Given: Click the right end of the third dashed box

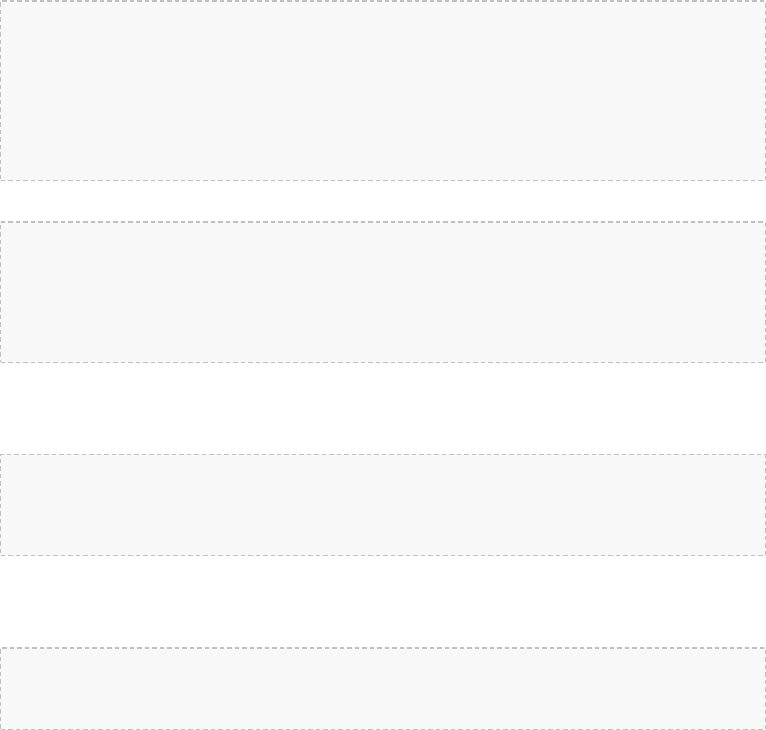Looking at the screenshot, I should [746, 505].
